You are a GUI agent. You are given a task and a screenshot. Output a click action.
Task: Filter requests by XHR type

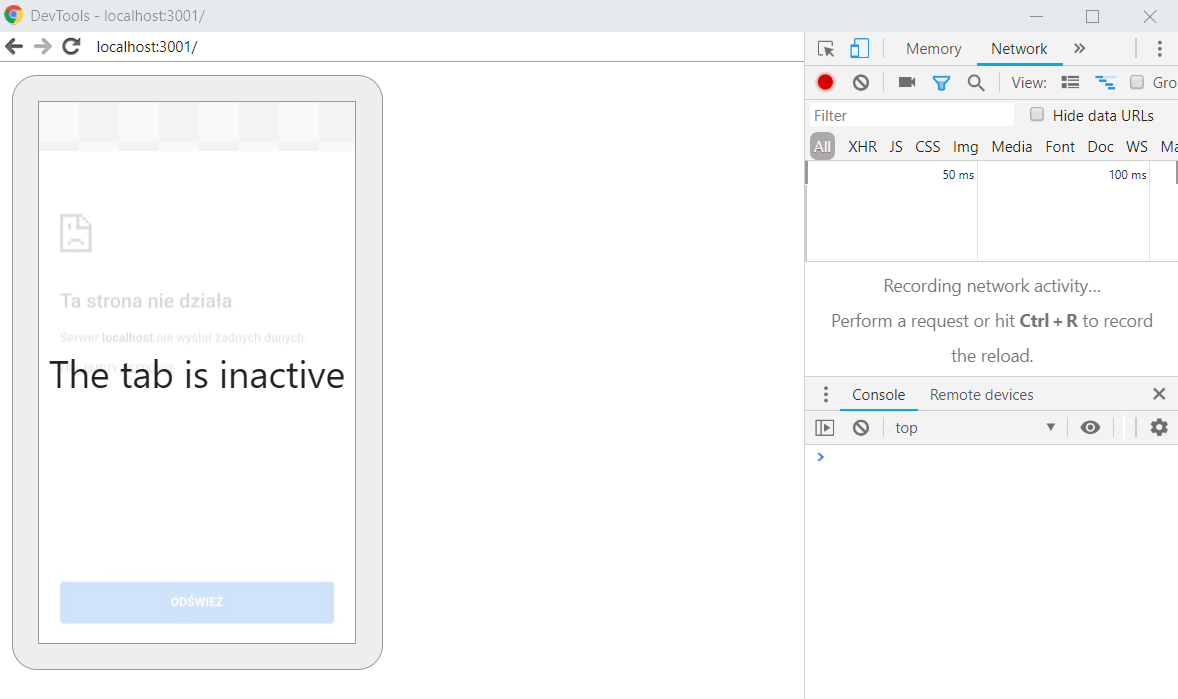point(862,147)
